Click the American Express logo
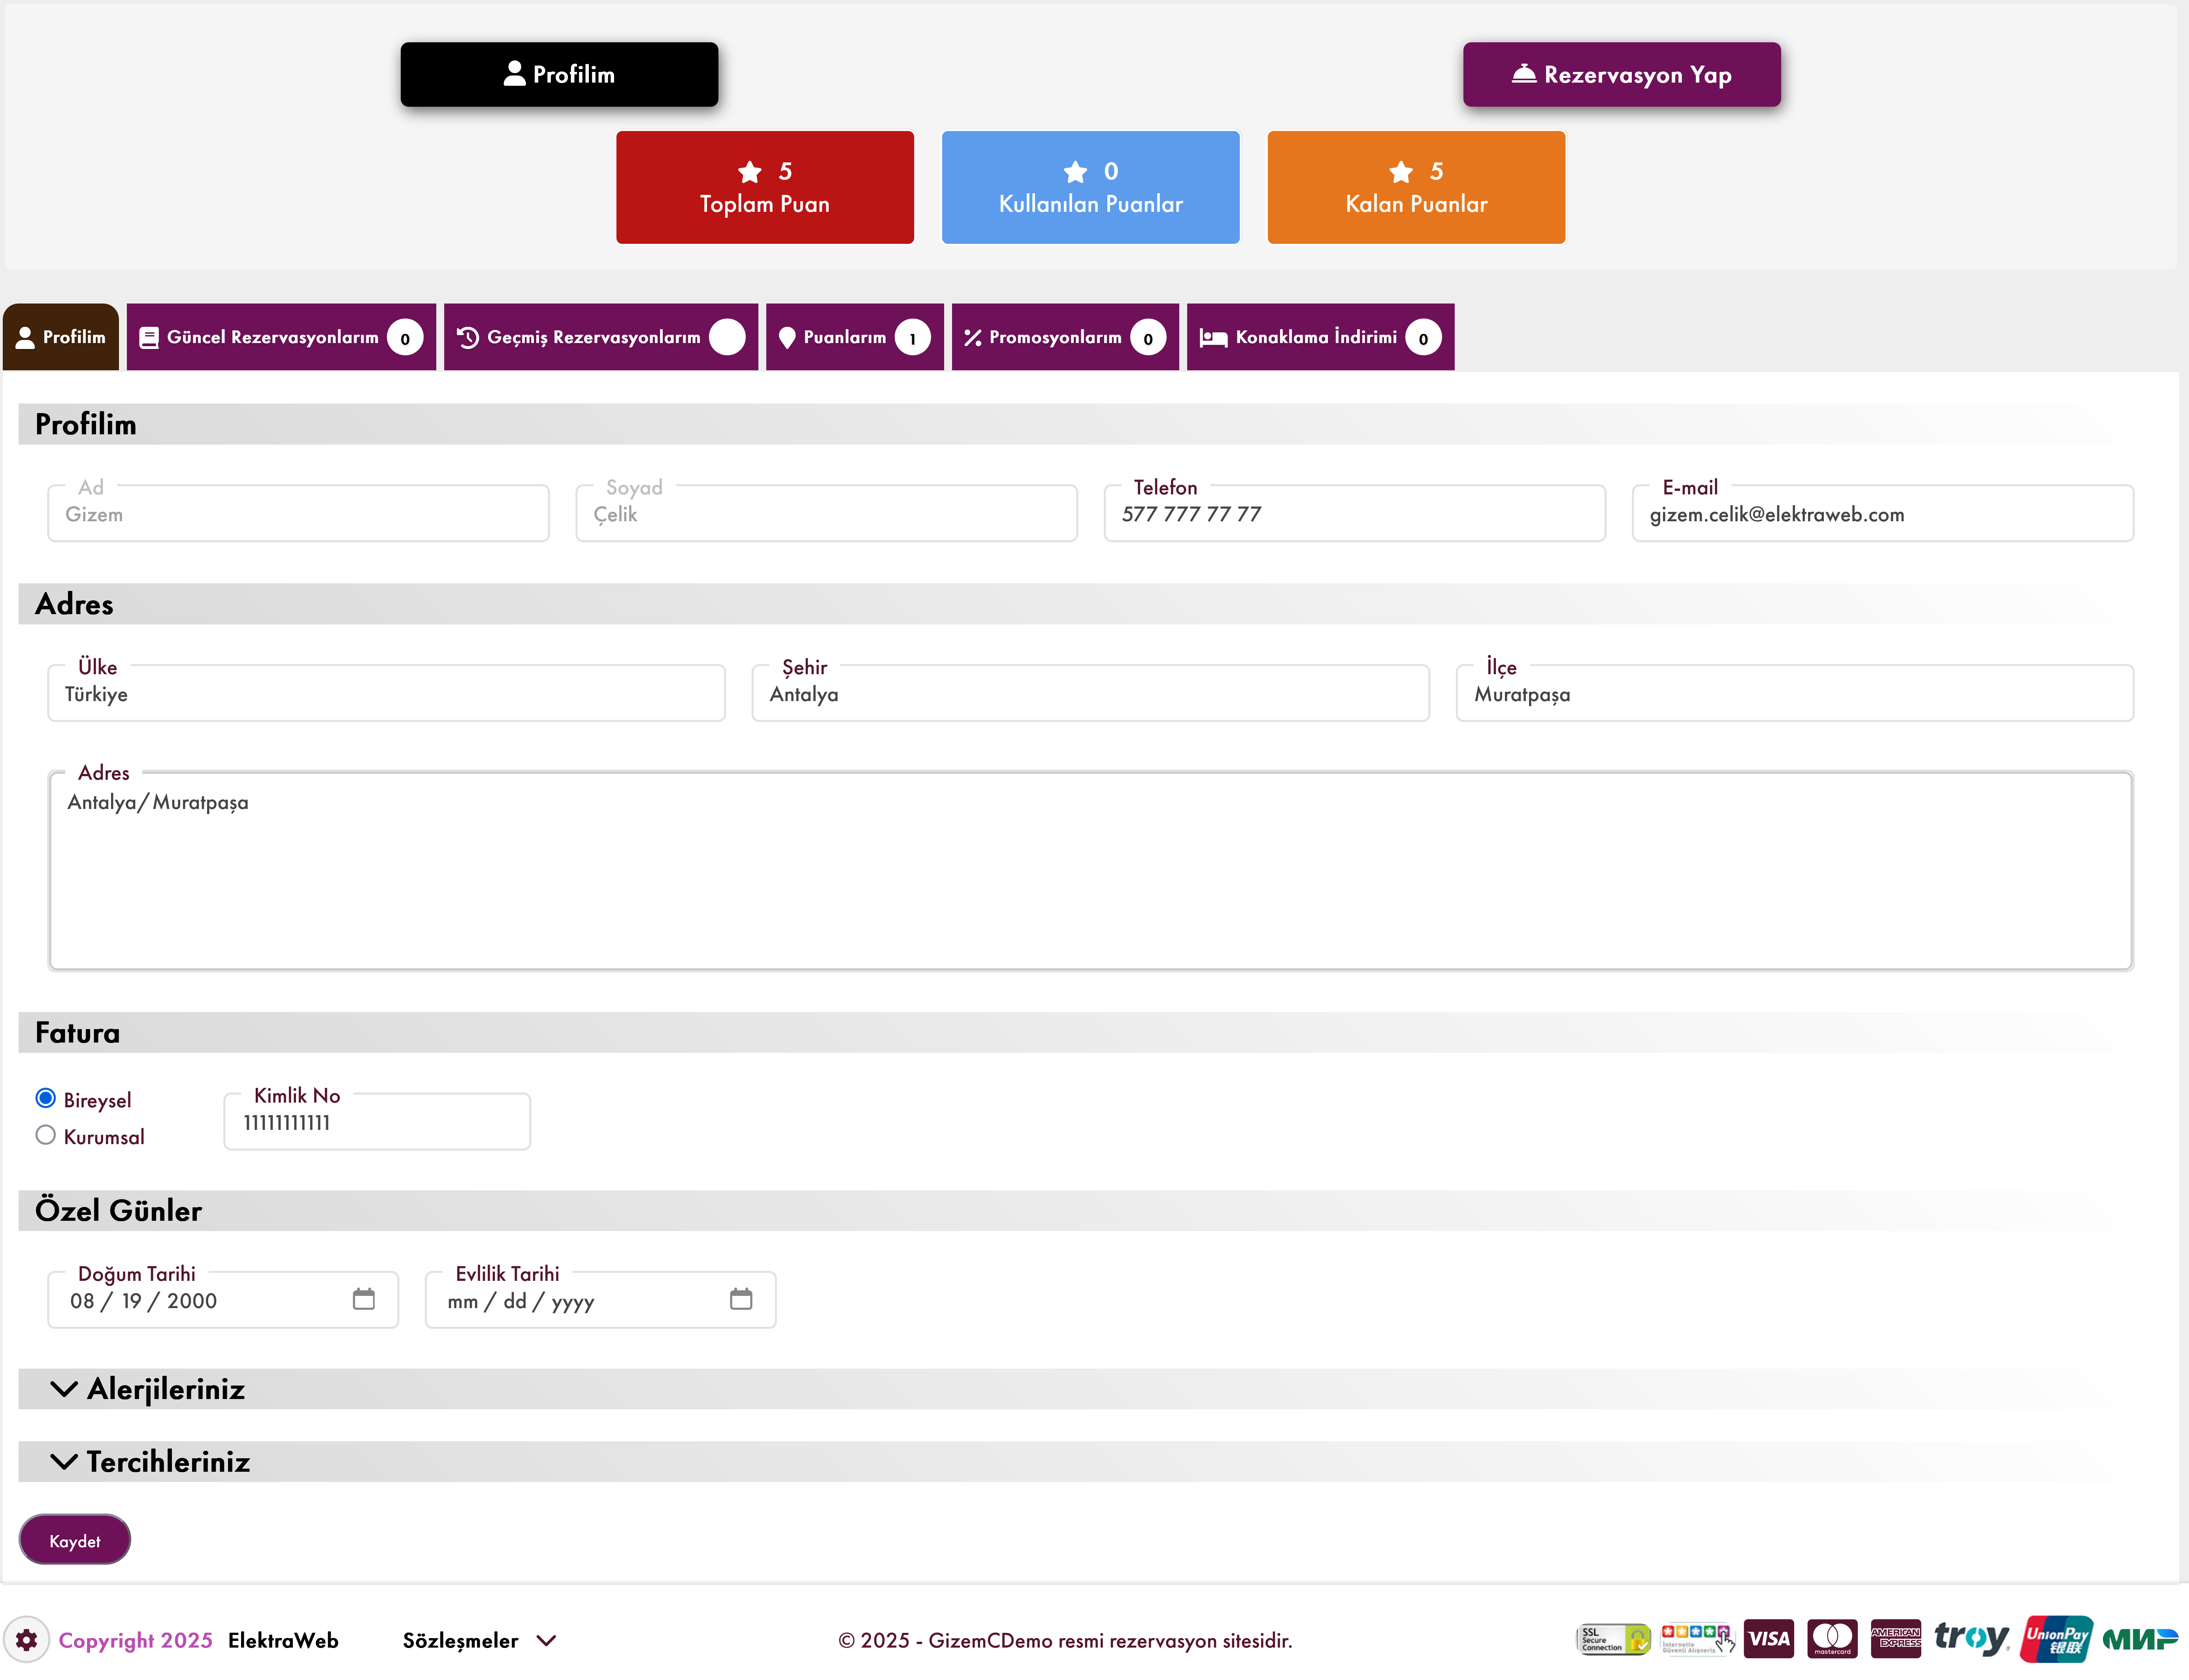The image size is (2189, 1680). pos(1896,1639)
